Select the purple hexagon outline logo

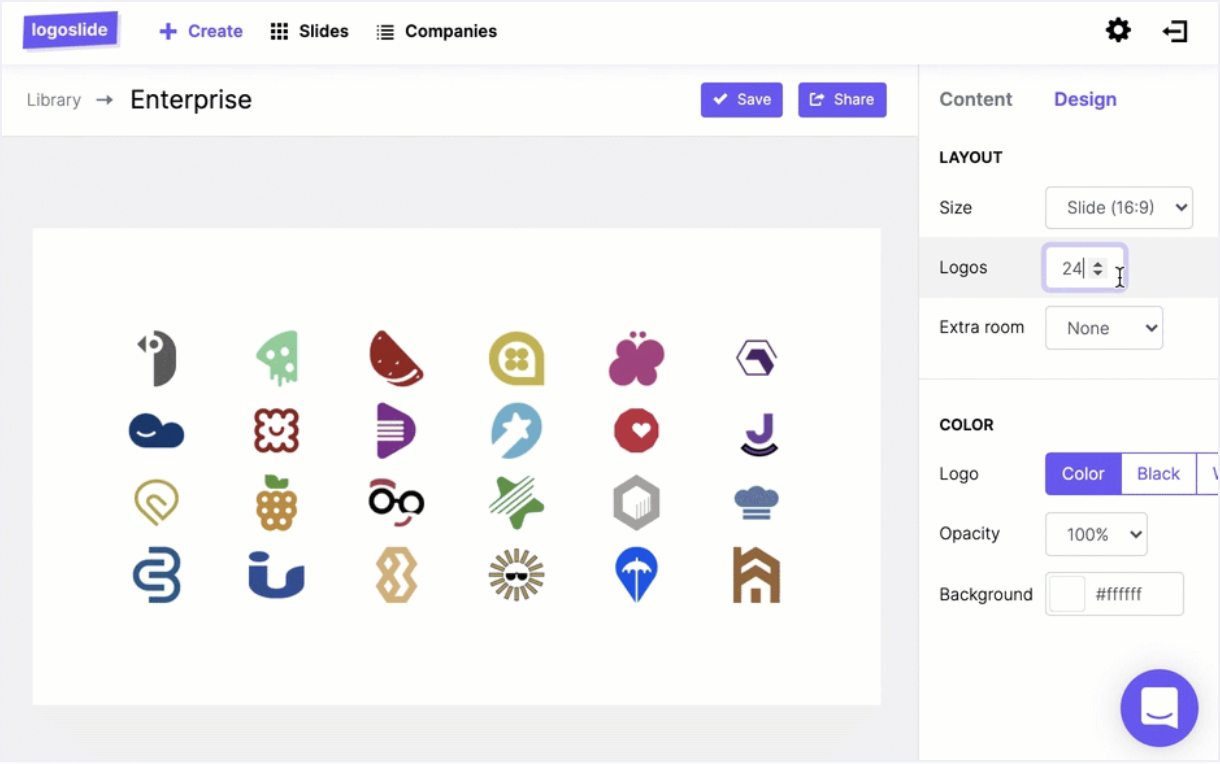pos(757,358)
